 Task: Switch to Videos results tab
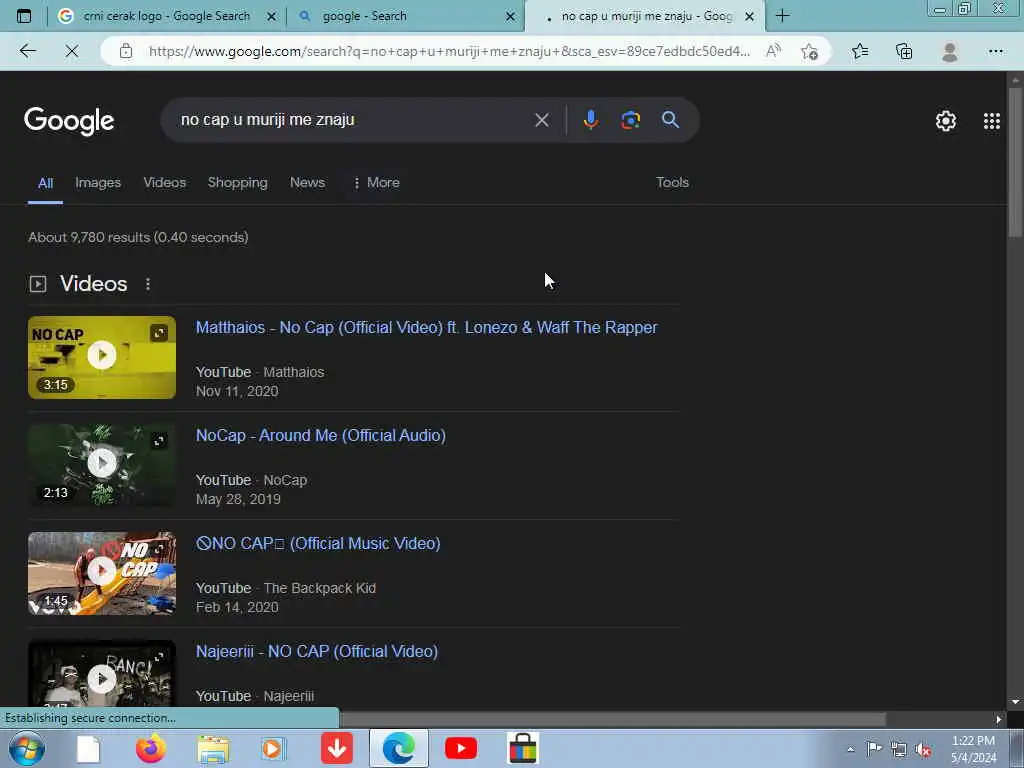[x=165, y=183]
